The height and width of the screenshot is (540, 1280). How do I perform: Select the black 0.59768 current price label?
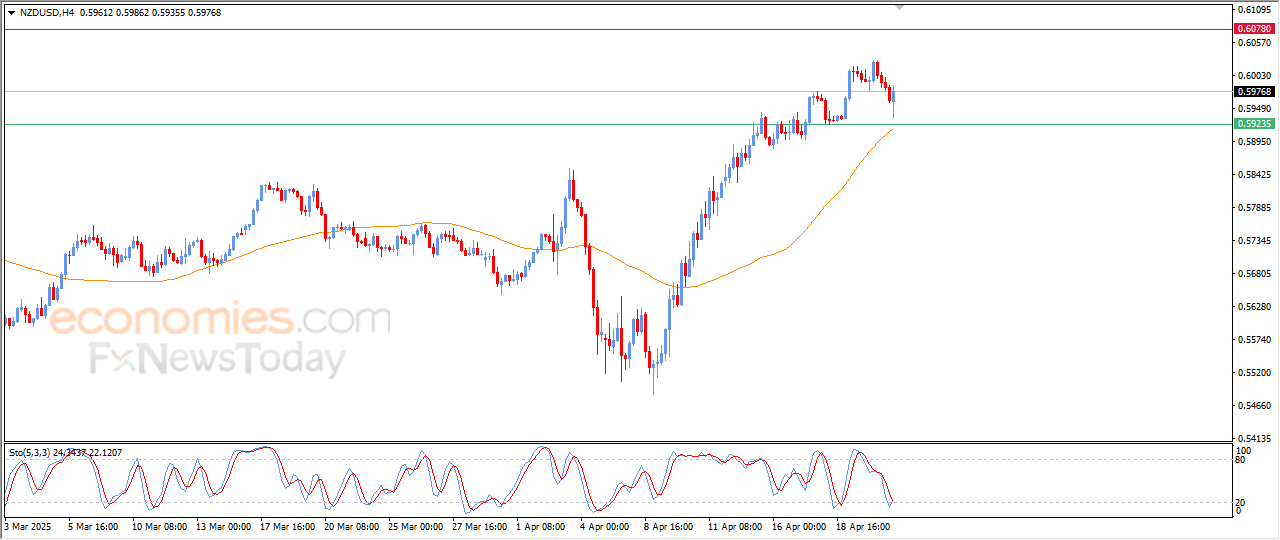[1254, 92]
